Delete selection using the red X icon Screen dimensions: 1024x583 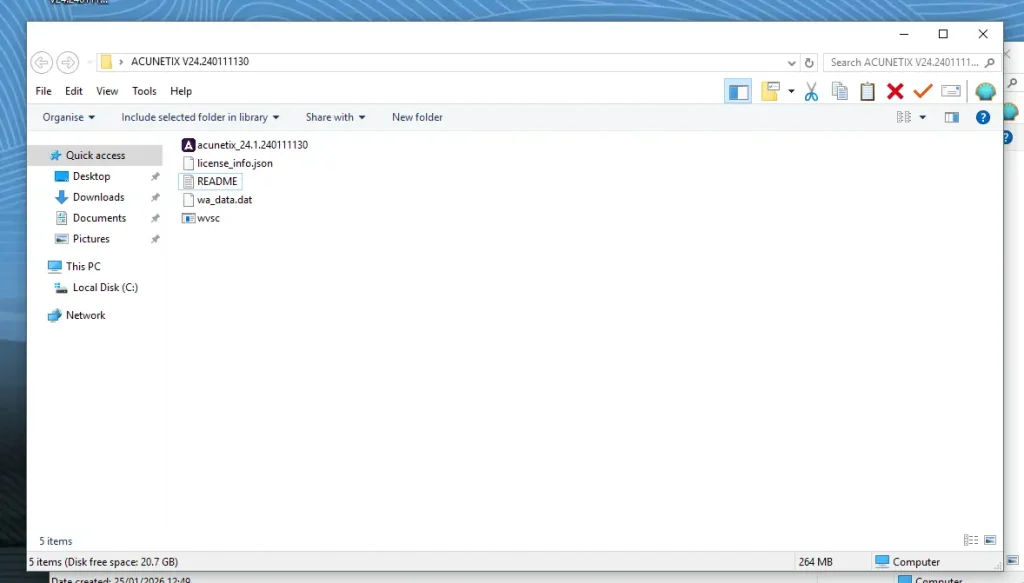(894, 90)
